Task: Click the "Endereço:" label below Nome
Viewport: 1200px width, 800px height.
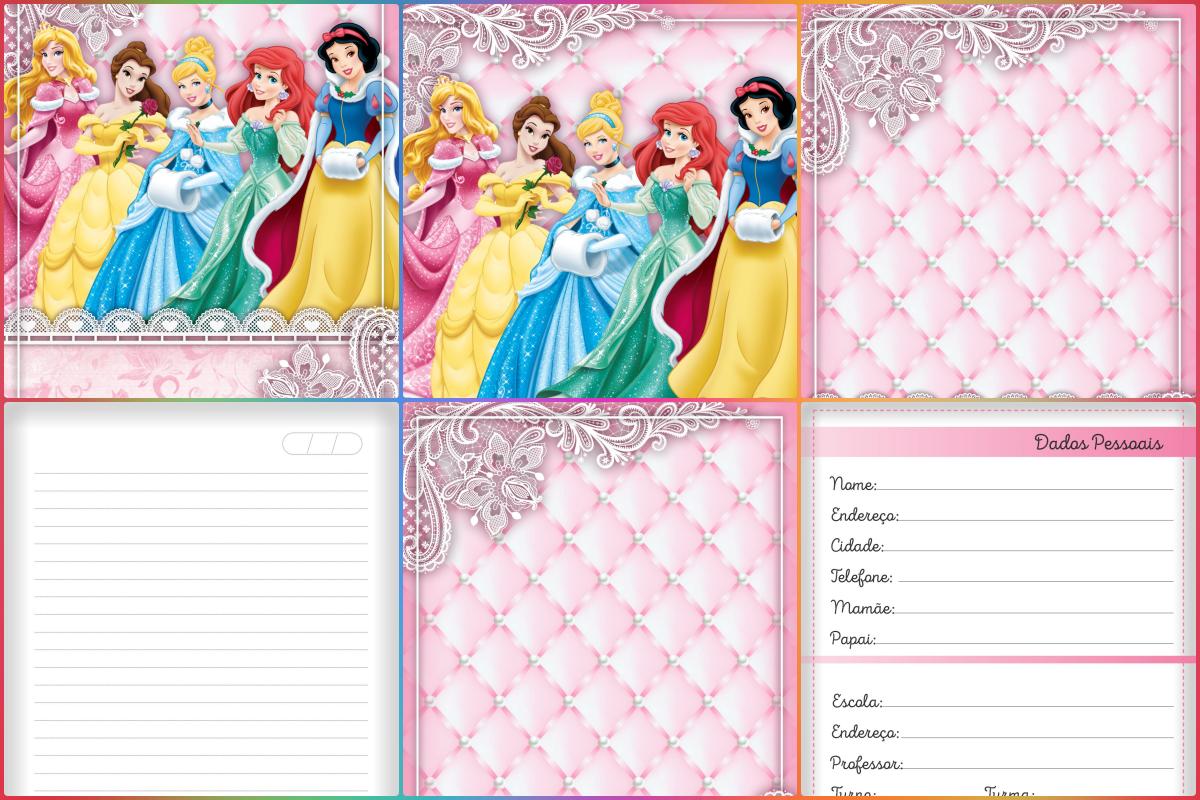Action: coord(864,516)
